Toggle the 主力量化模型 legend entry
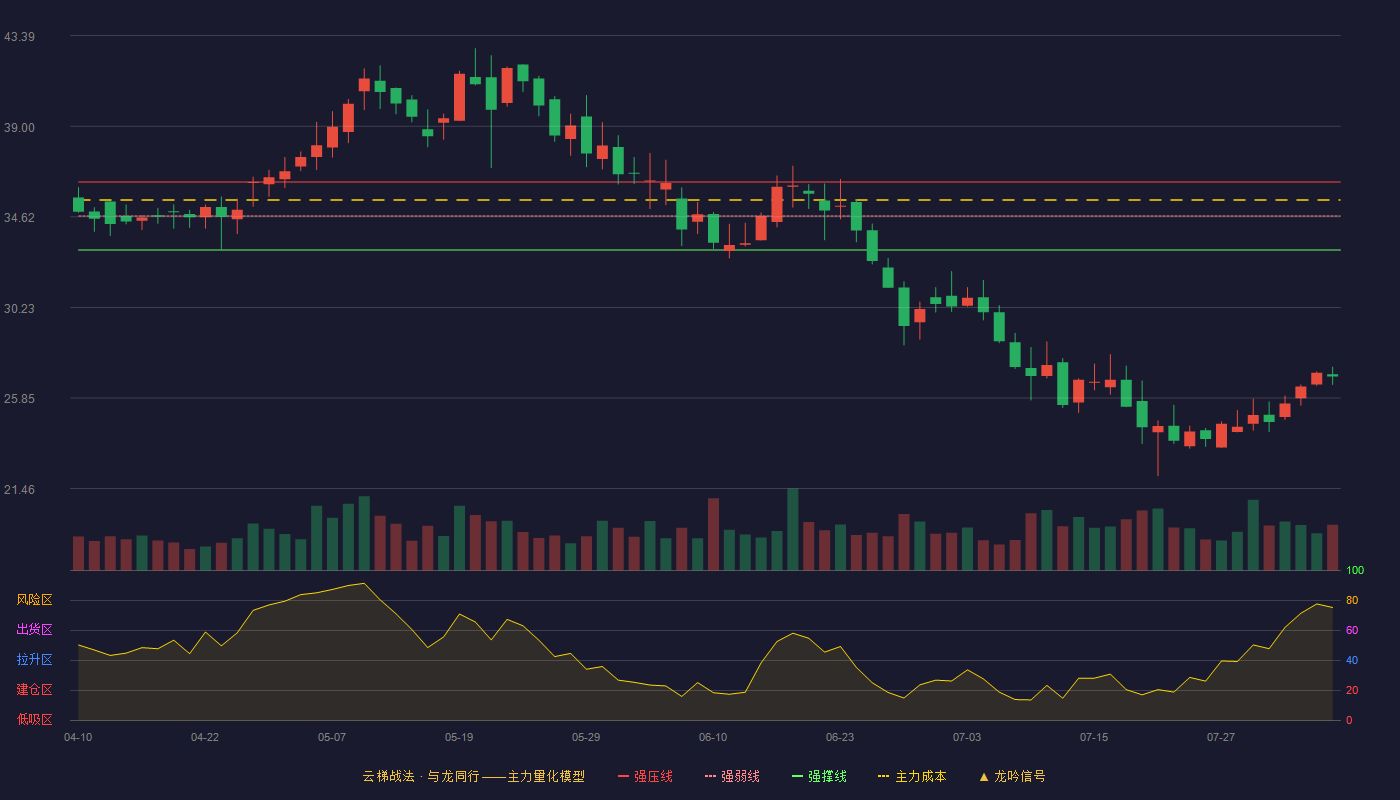1400x800 pixels. tap(473, 776)
